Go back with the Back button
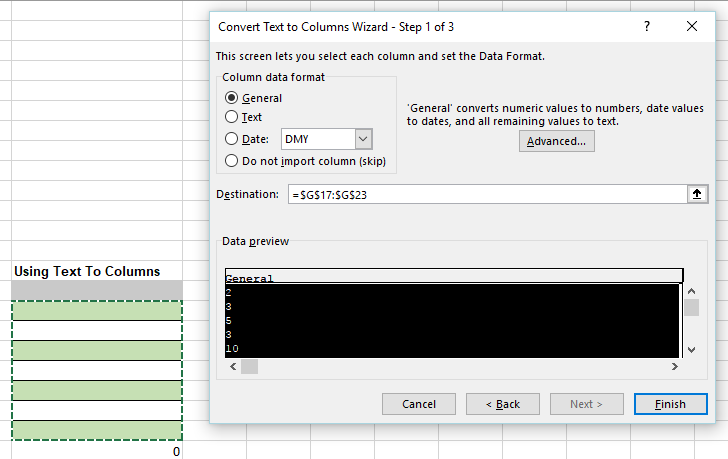 coord(503,404)
